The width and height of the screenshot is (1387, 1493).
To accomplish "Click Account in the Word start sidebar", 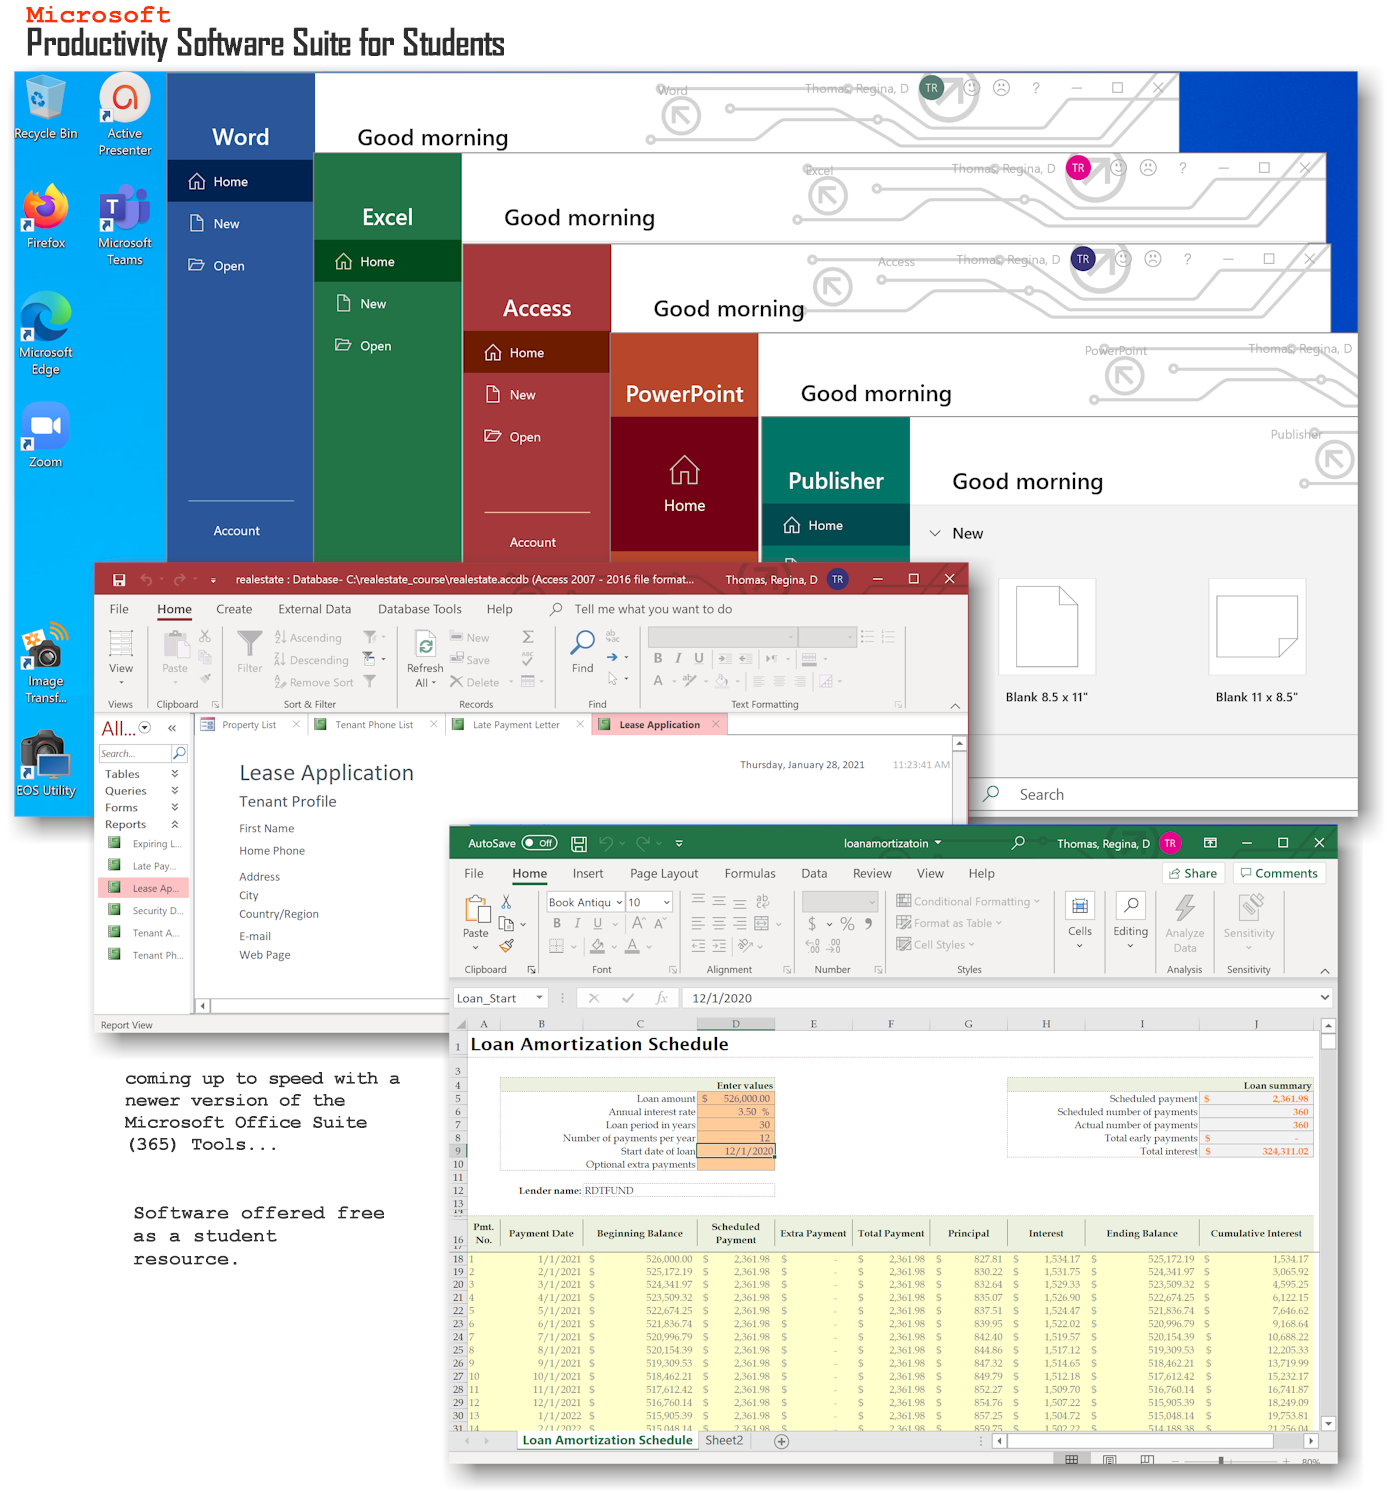I will tap(237, 532).
